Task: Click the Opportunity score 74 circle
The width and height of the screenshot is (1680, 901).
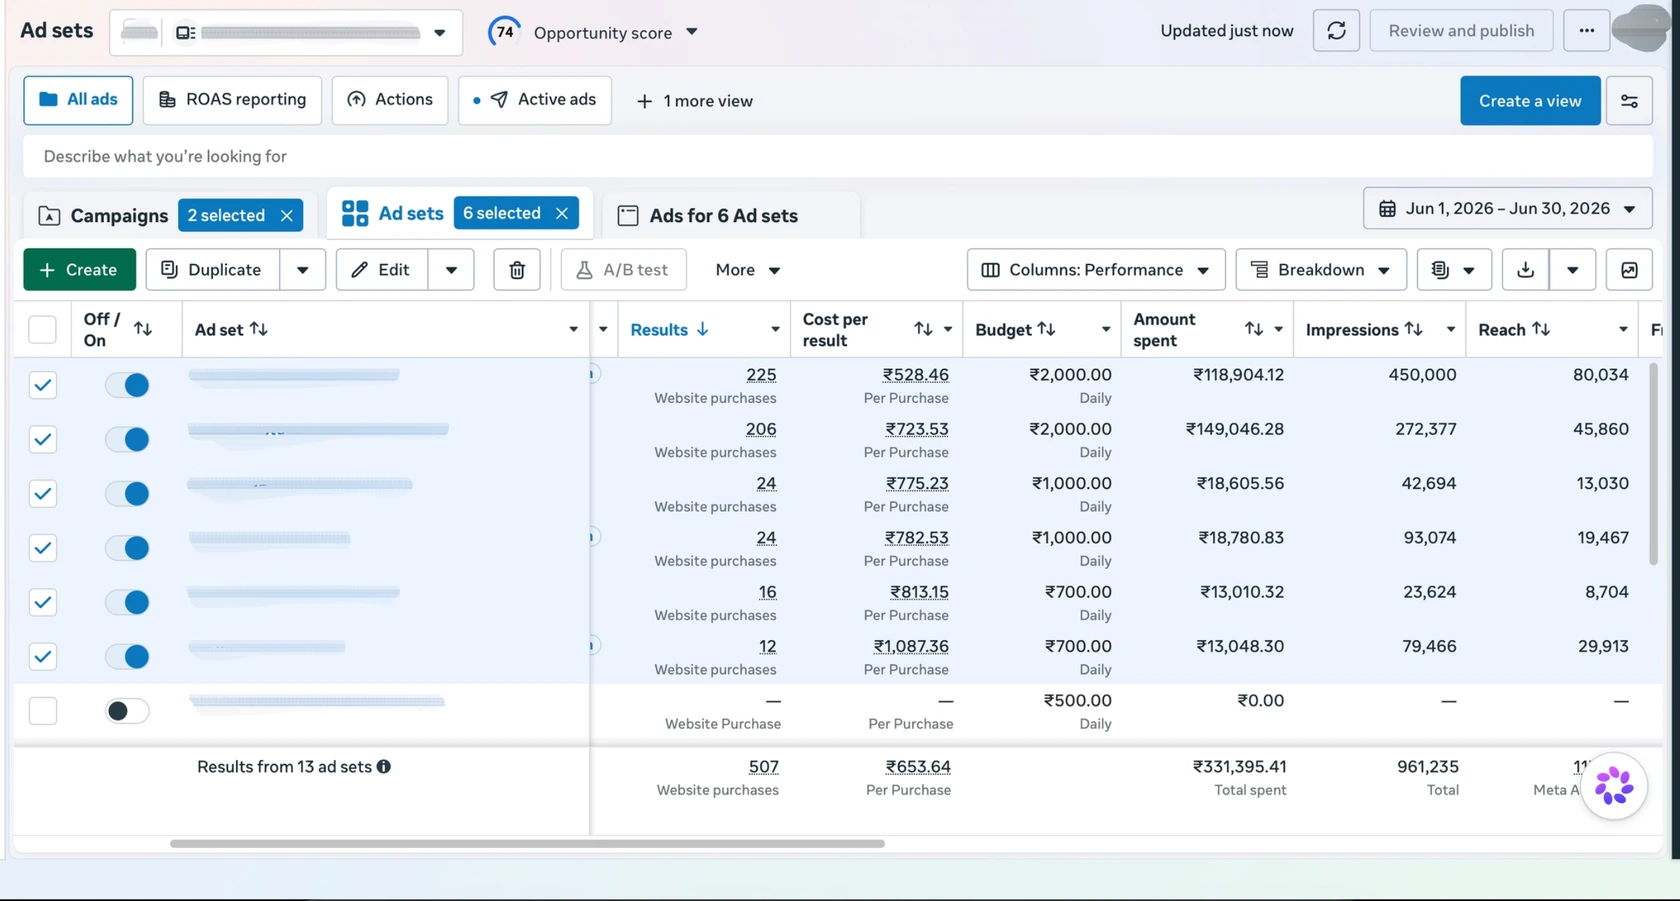Action: pyautogui.click(x=505, y=32)
